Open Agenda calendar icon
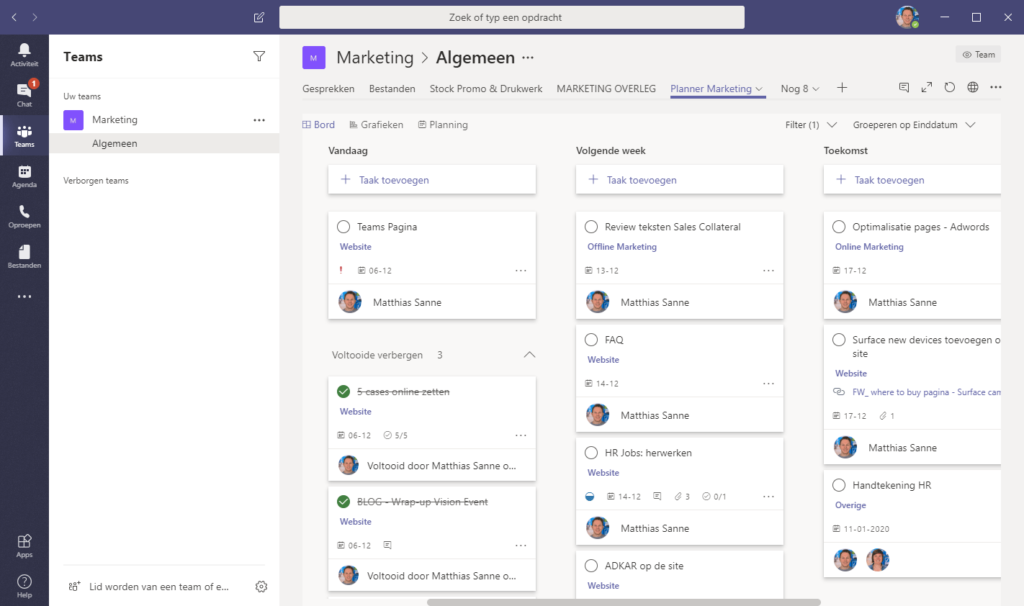1024x606 pixels. point(24,176)
